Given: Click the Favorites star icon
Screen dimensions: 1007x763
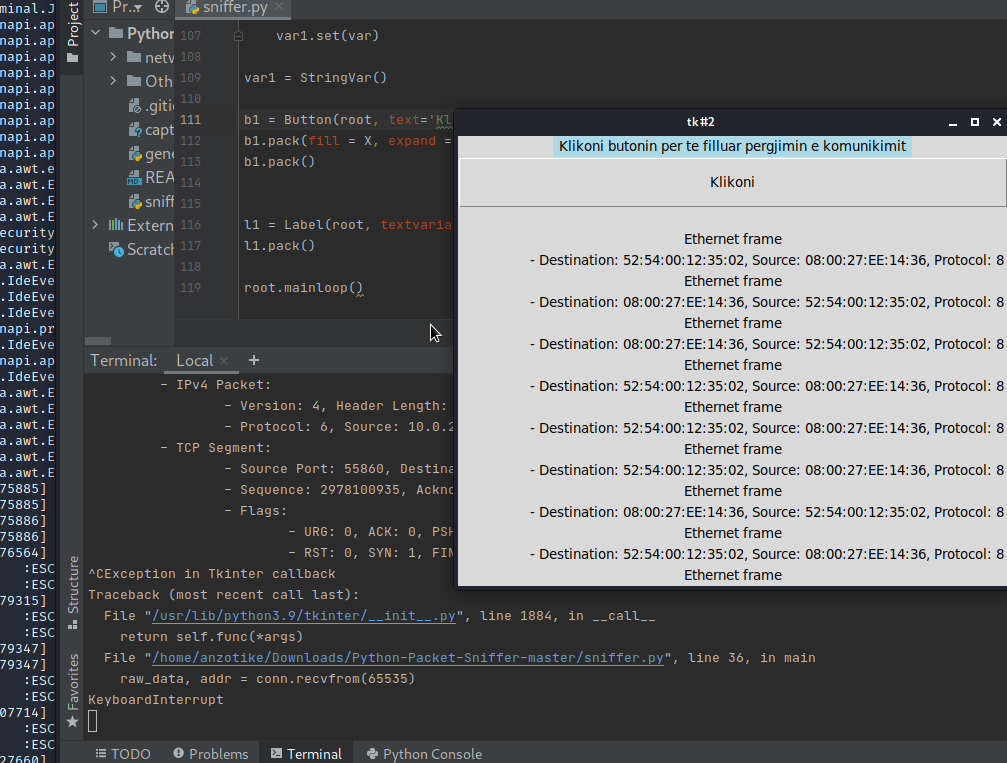Looking at the screenshot, I should point(73,722).
